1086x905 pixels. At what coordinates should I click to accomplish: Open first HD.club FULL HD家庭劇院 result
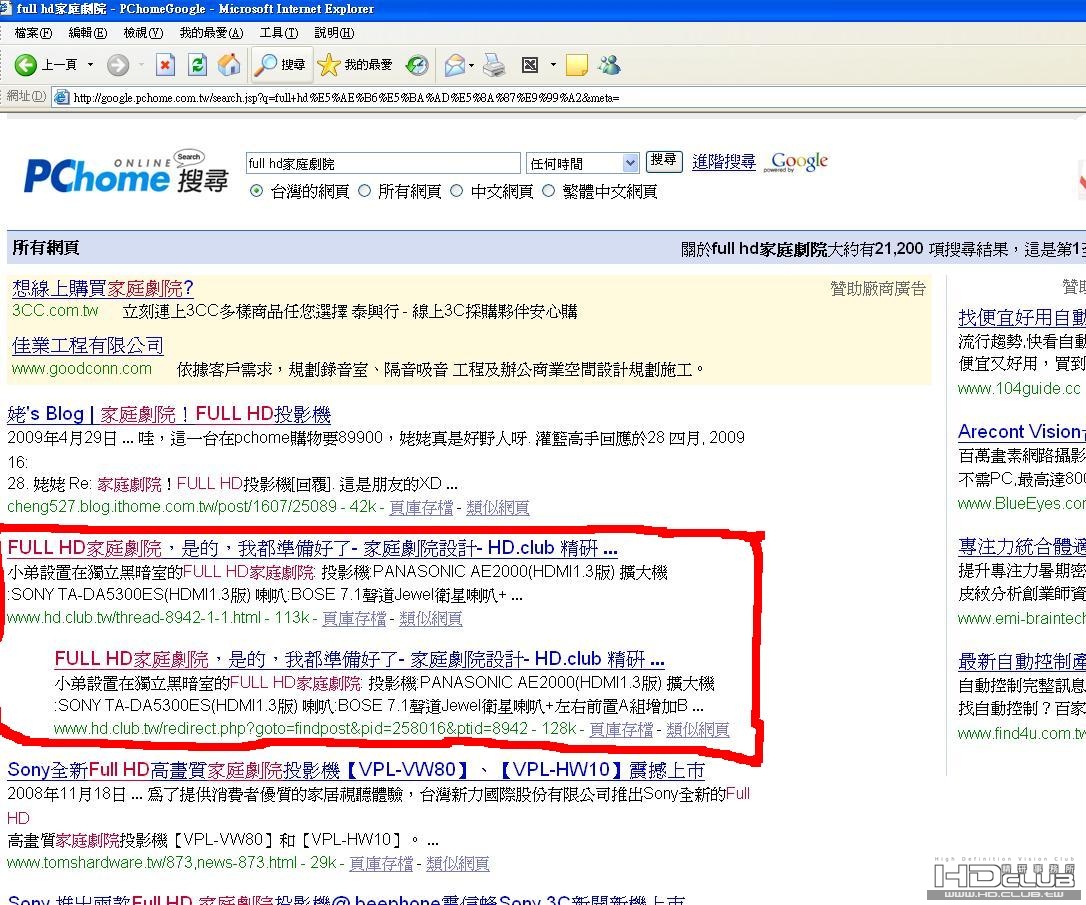312,548
